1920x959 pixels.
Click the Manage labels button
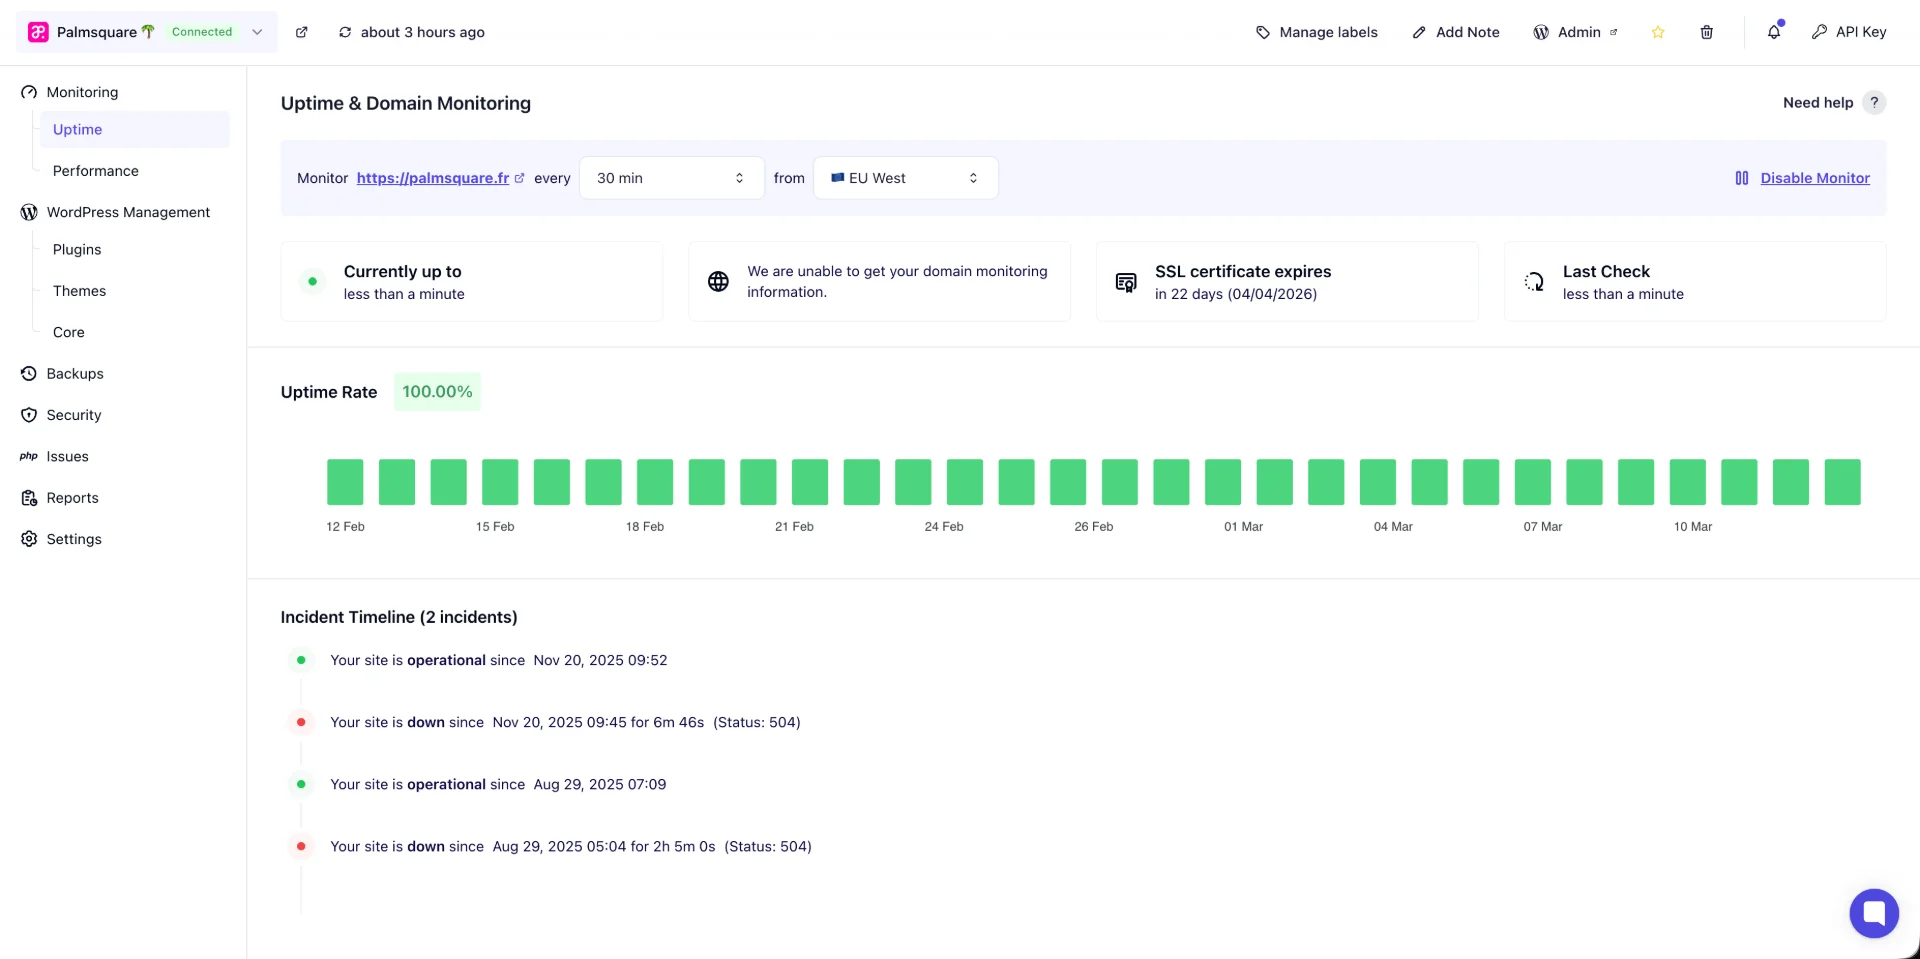point(1316,32)
